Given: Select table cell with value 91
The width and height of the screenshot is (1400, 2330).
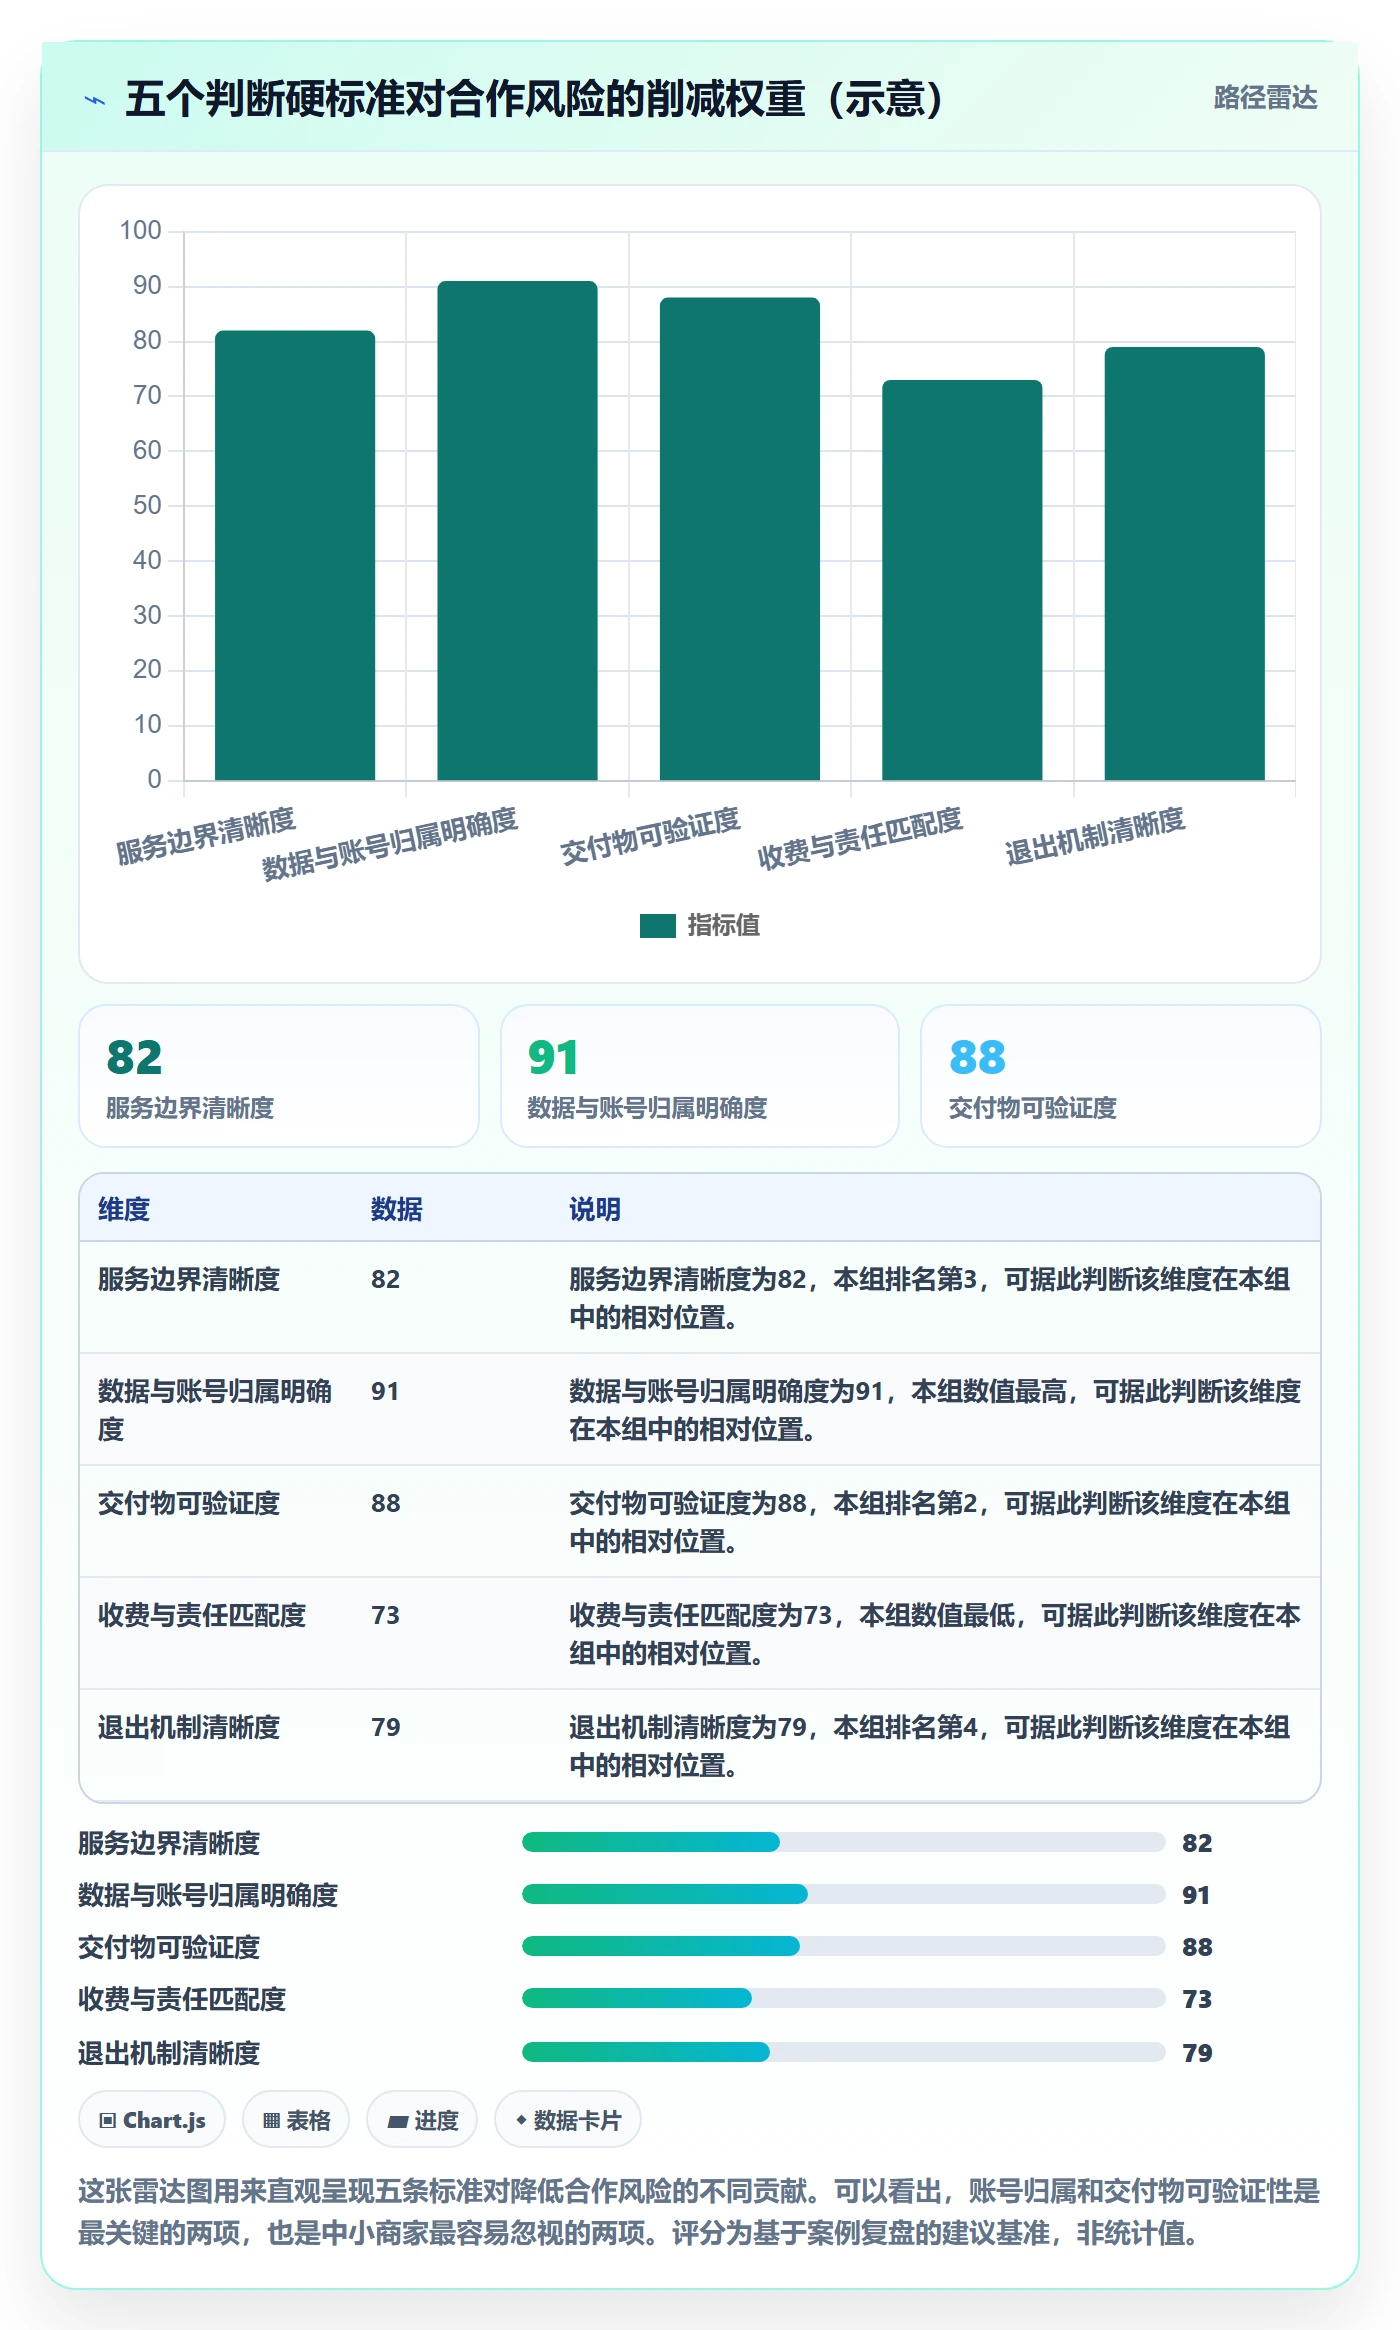Looking at the screenshot, I should pyautogui.click(x=385, y=1391).
